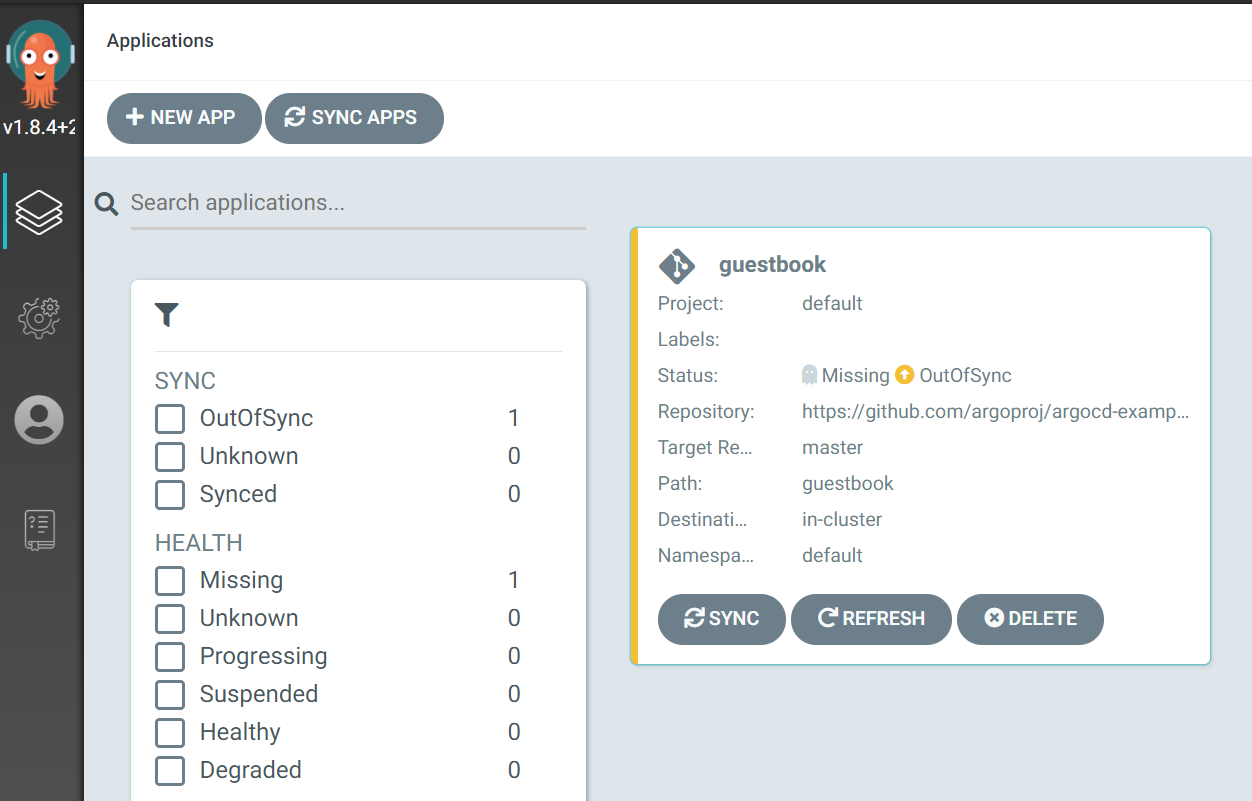This screenshot has height=801, width=1252.
Task: Click the filter funnel icon
Action: (x=167, y=315)
